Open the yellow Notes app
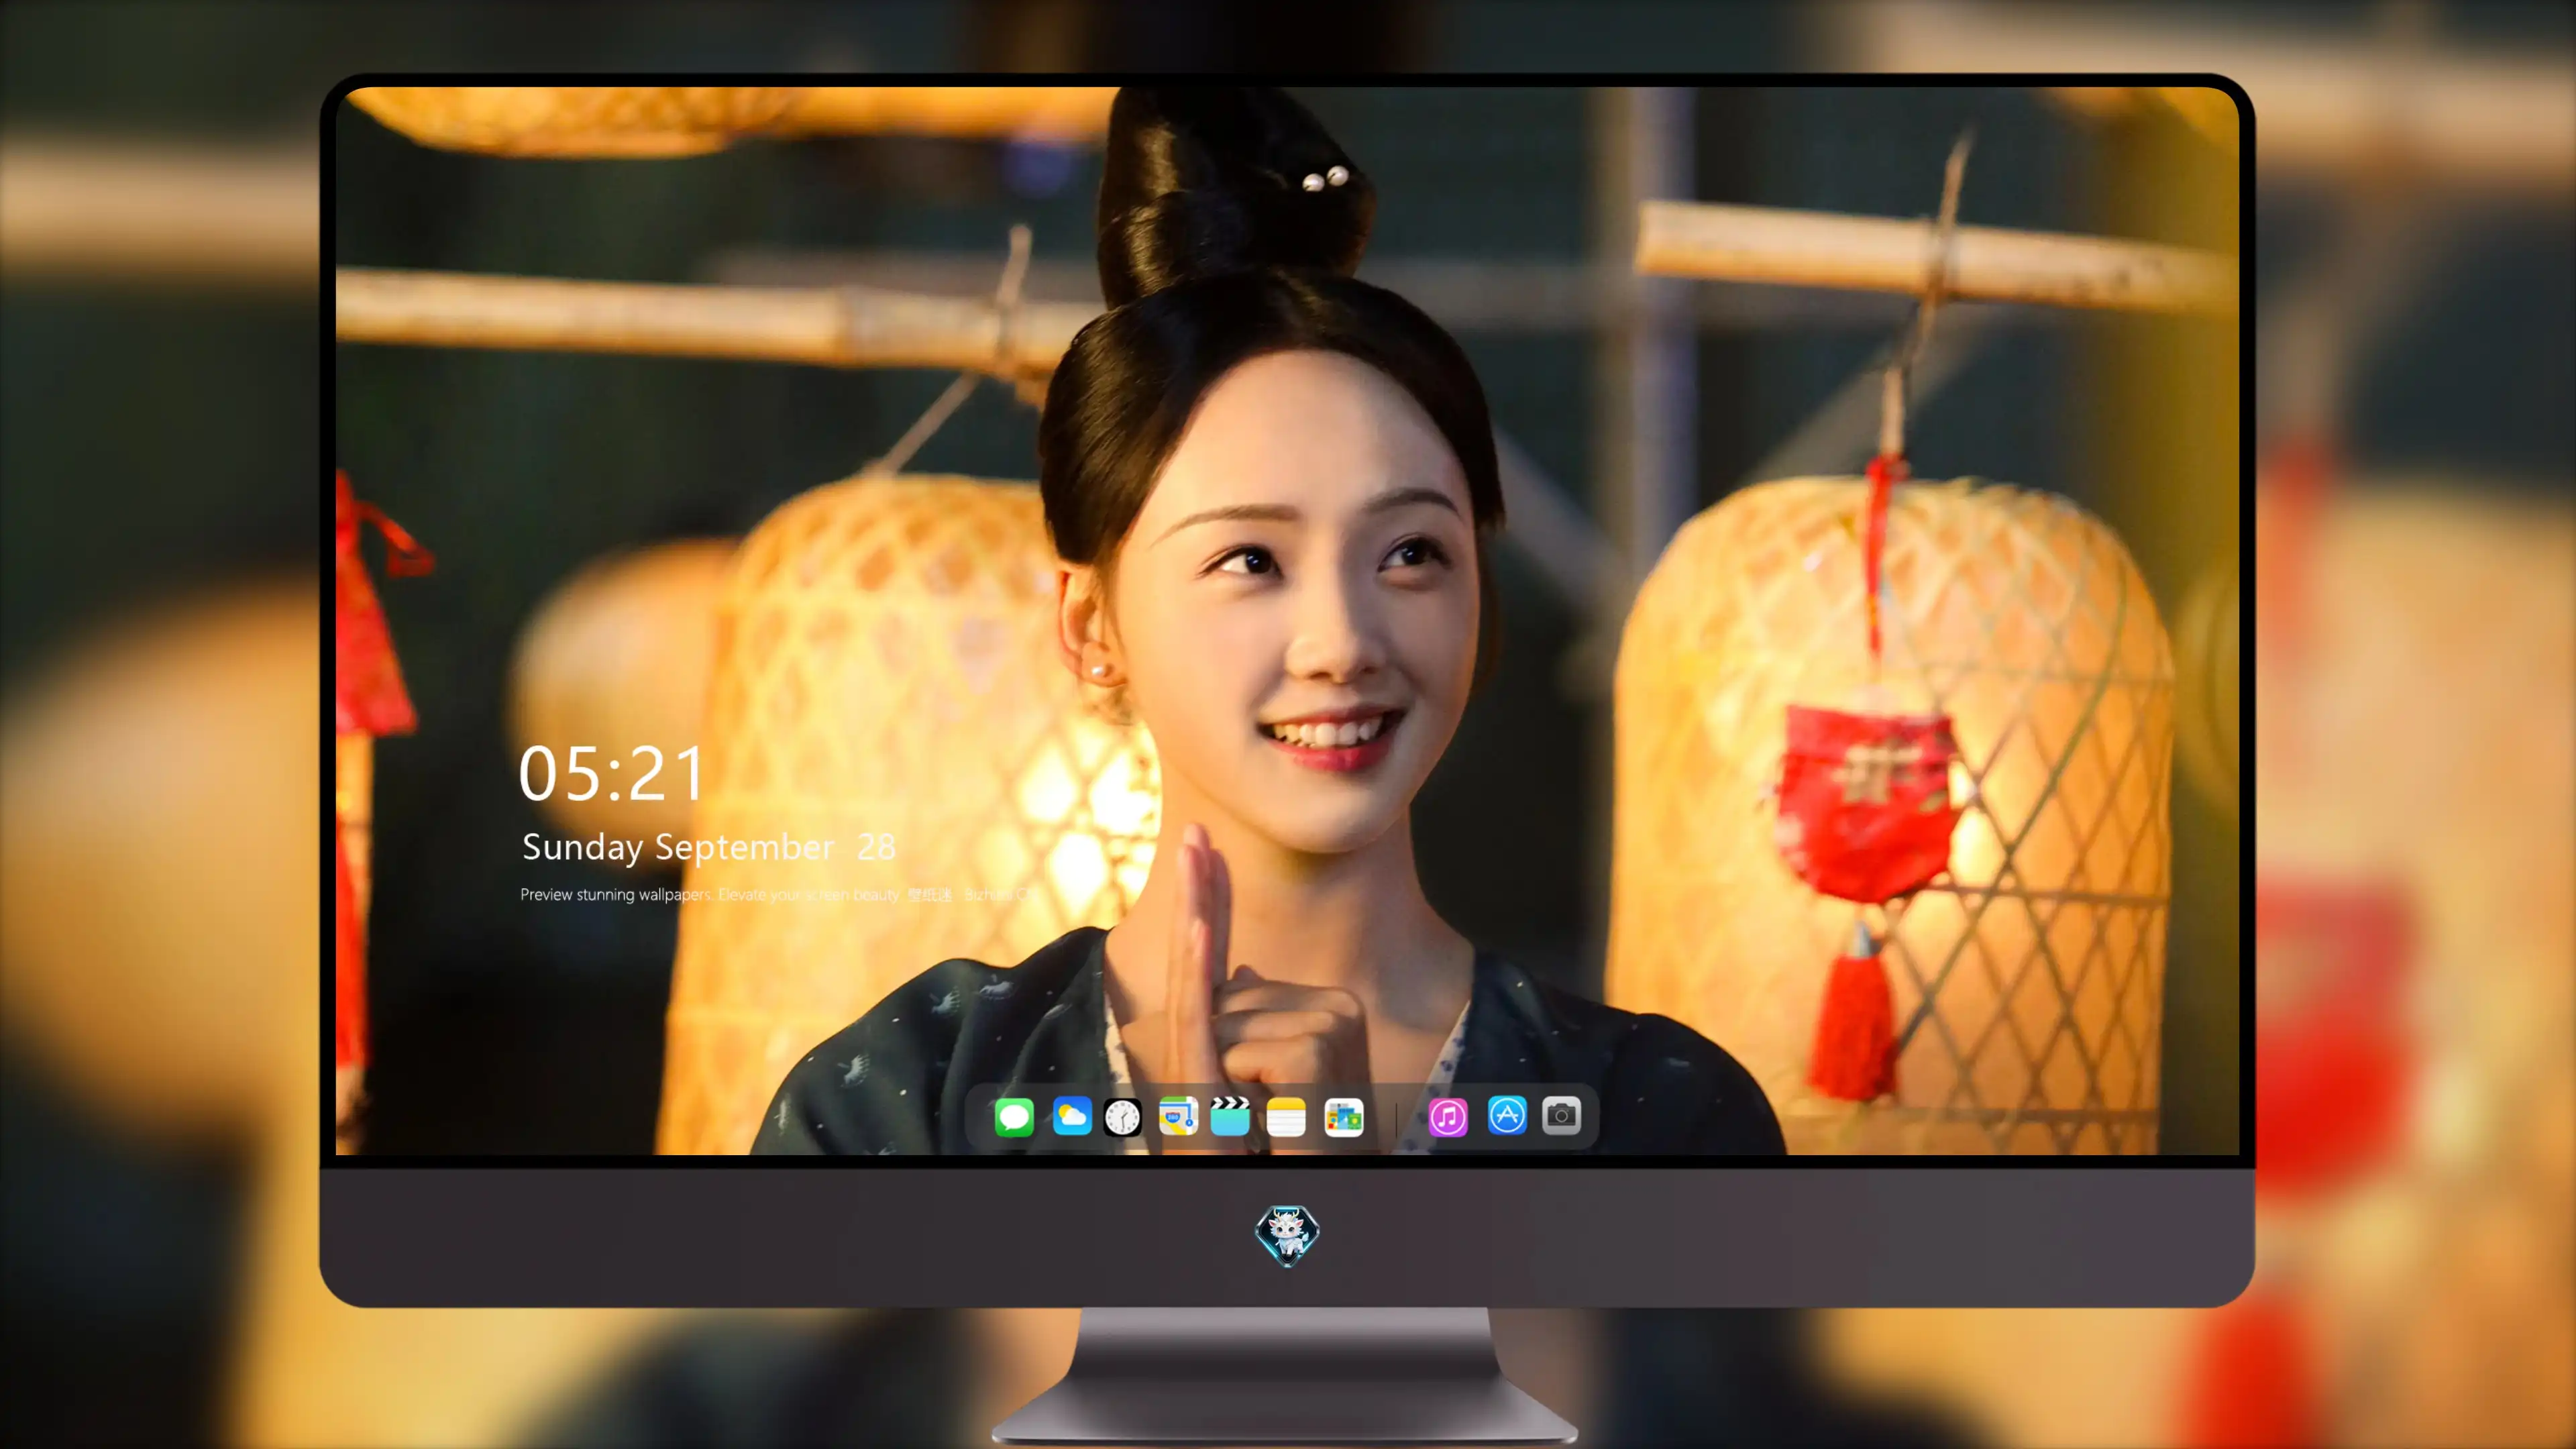 pos(1286,1117)
